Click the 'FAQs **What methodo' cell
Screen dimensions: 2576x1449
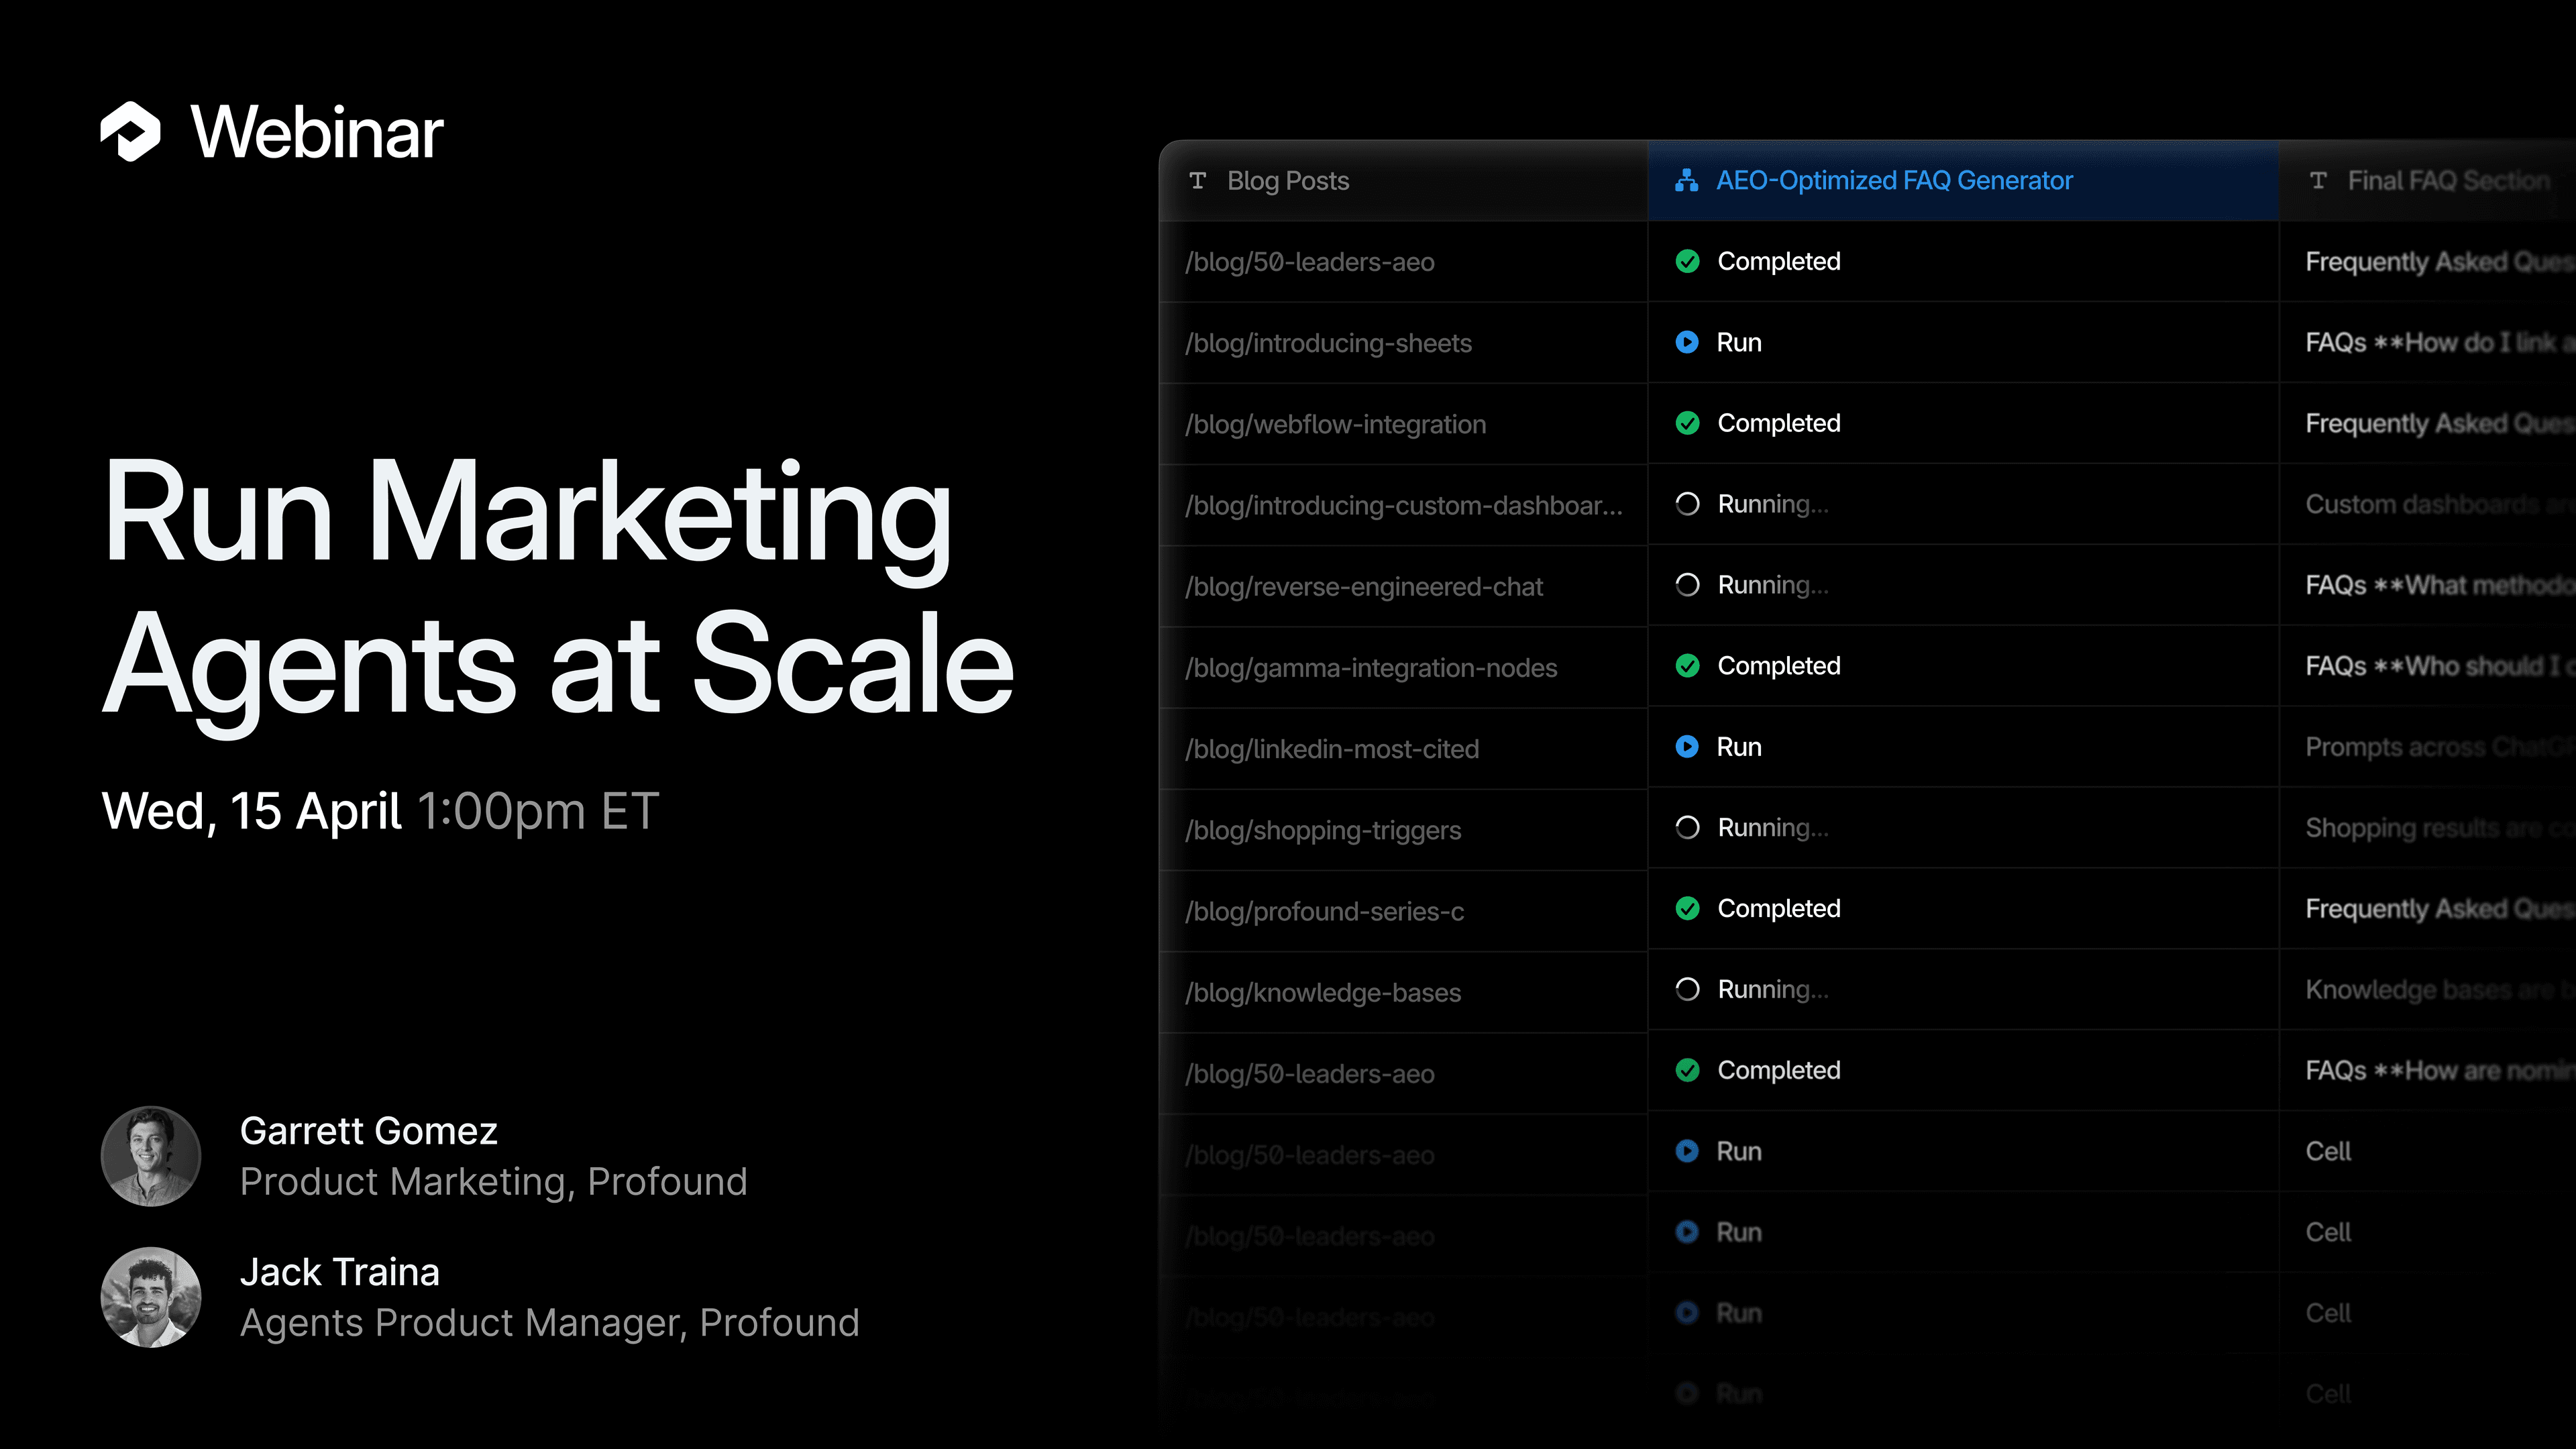click(2428, 585)
